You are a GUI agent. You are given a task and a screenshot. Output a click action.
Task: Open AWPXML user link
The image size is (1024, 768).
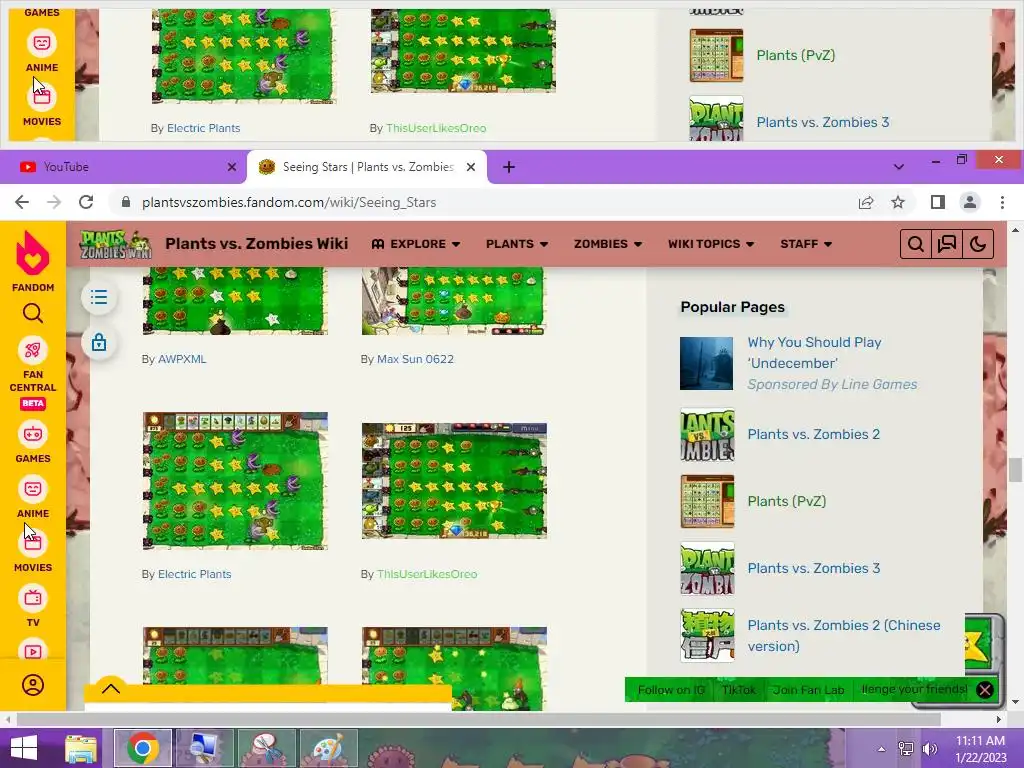[182, 359]
